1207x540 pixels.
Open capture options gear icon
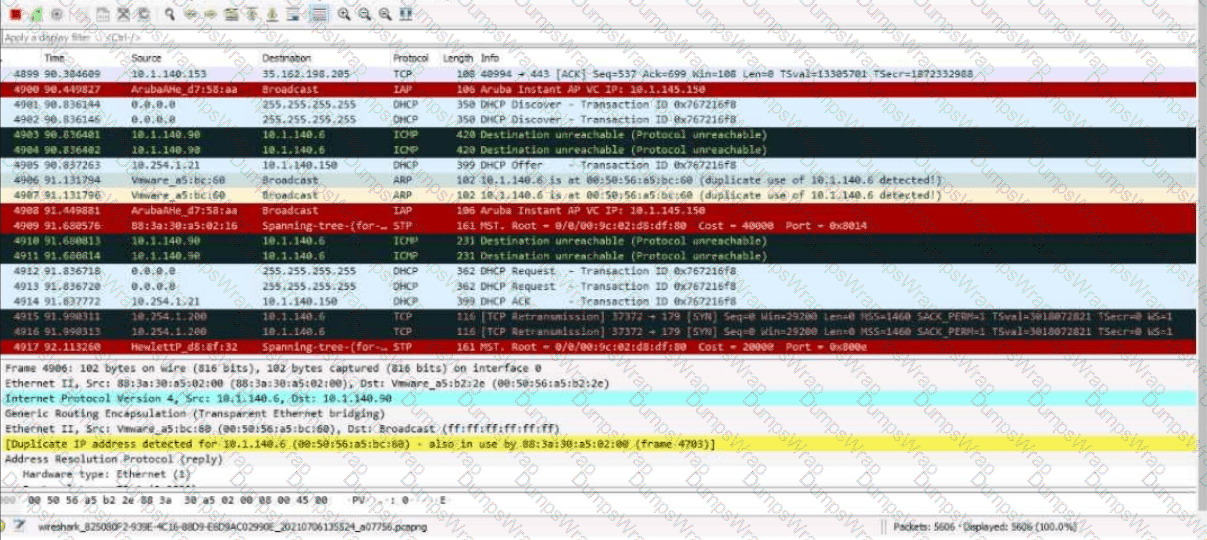(x=56, y=14)
